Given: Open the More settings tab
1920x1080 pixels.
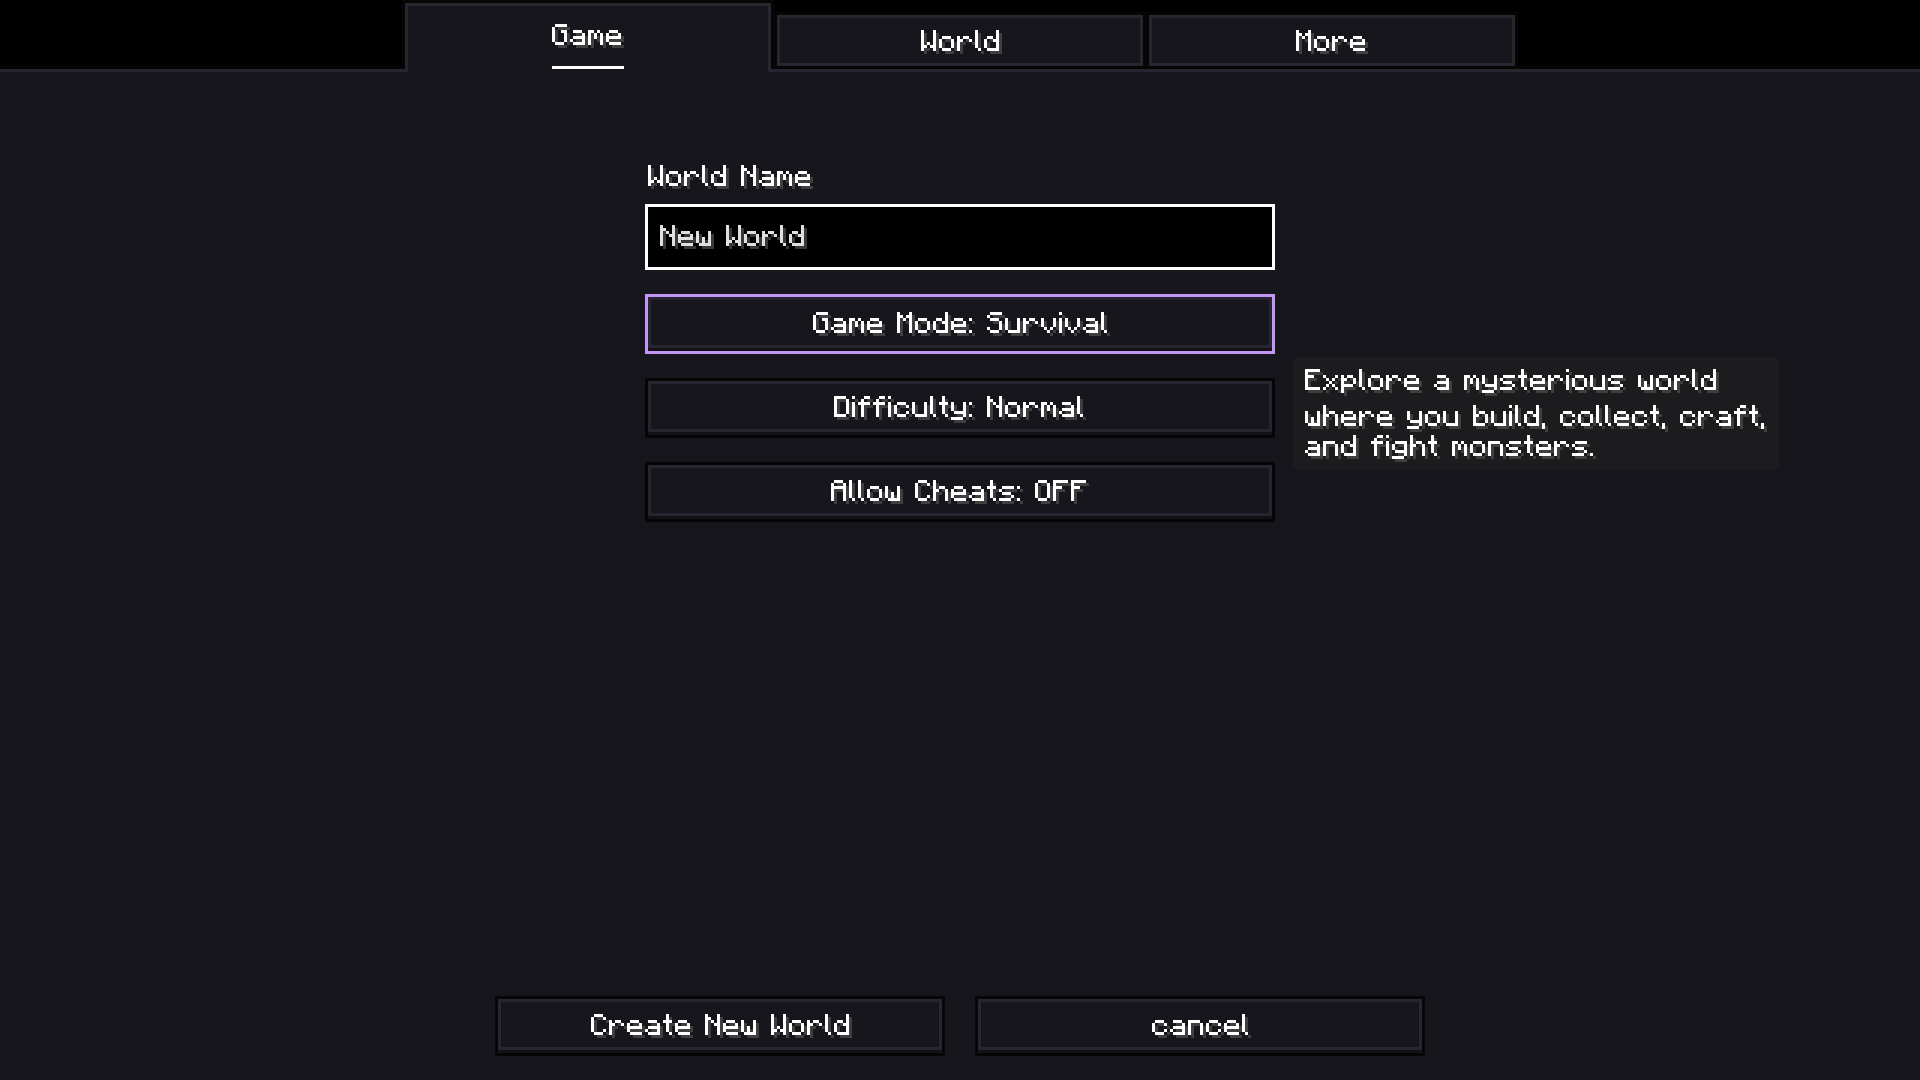Looking at the screenshot, I should tap(1329, 41).
